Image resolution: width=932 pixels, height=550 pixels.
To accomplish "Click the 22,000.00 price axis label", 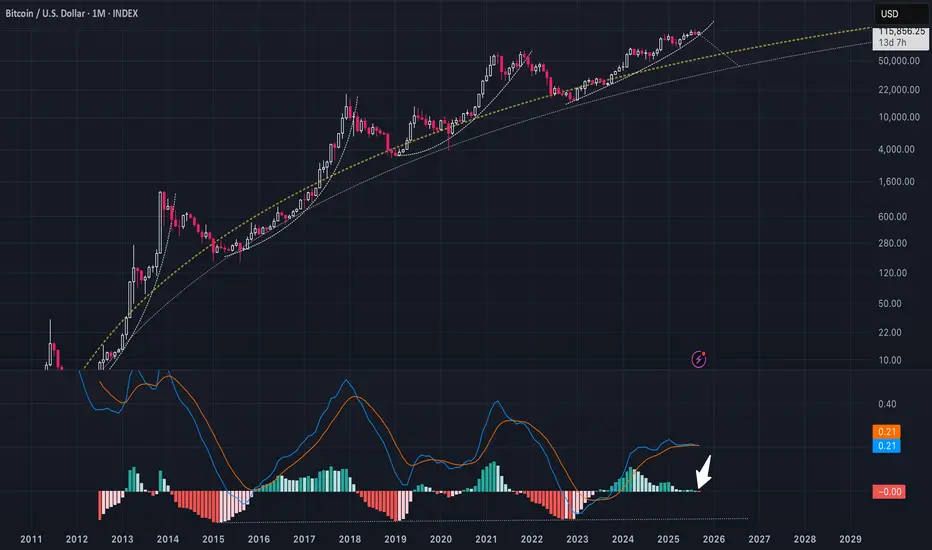I will [899, 90].
